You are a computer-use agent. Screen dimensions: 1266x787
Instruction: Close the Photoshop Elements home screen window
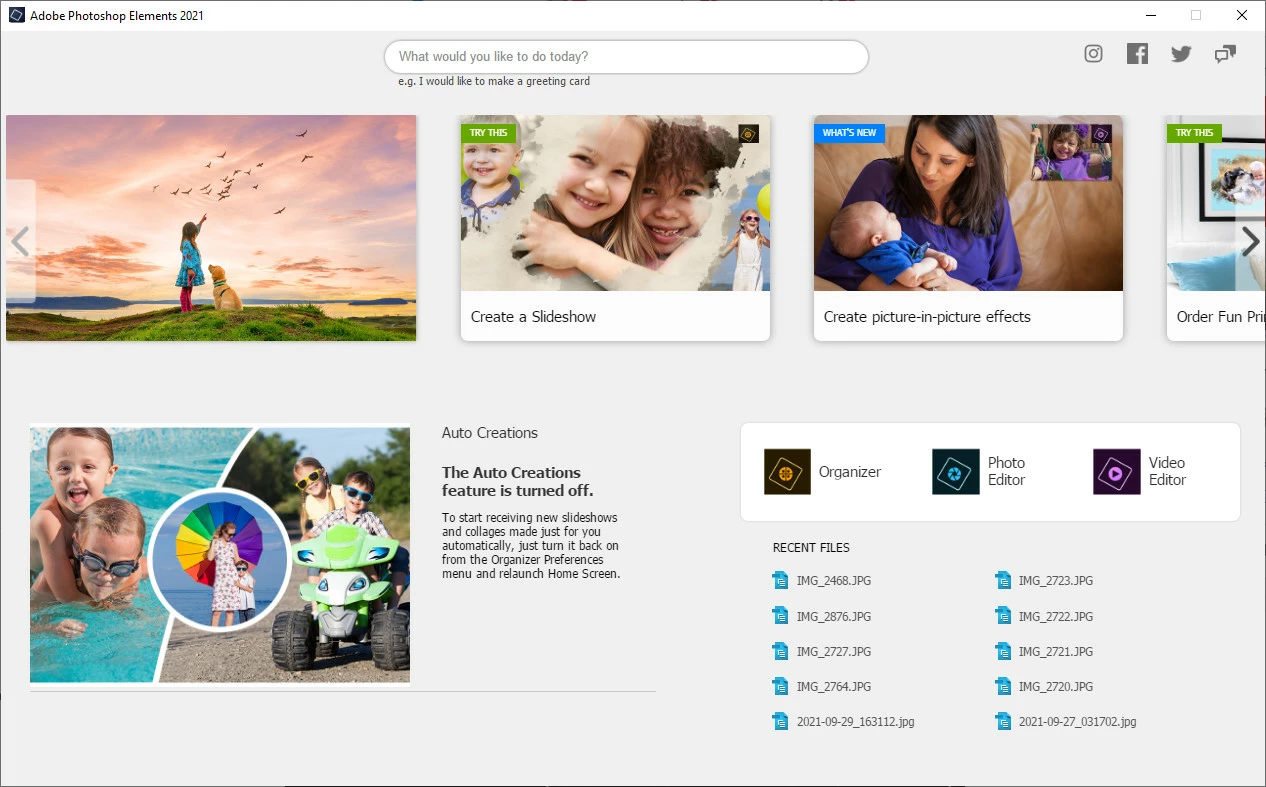click(1241, 15)
